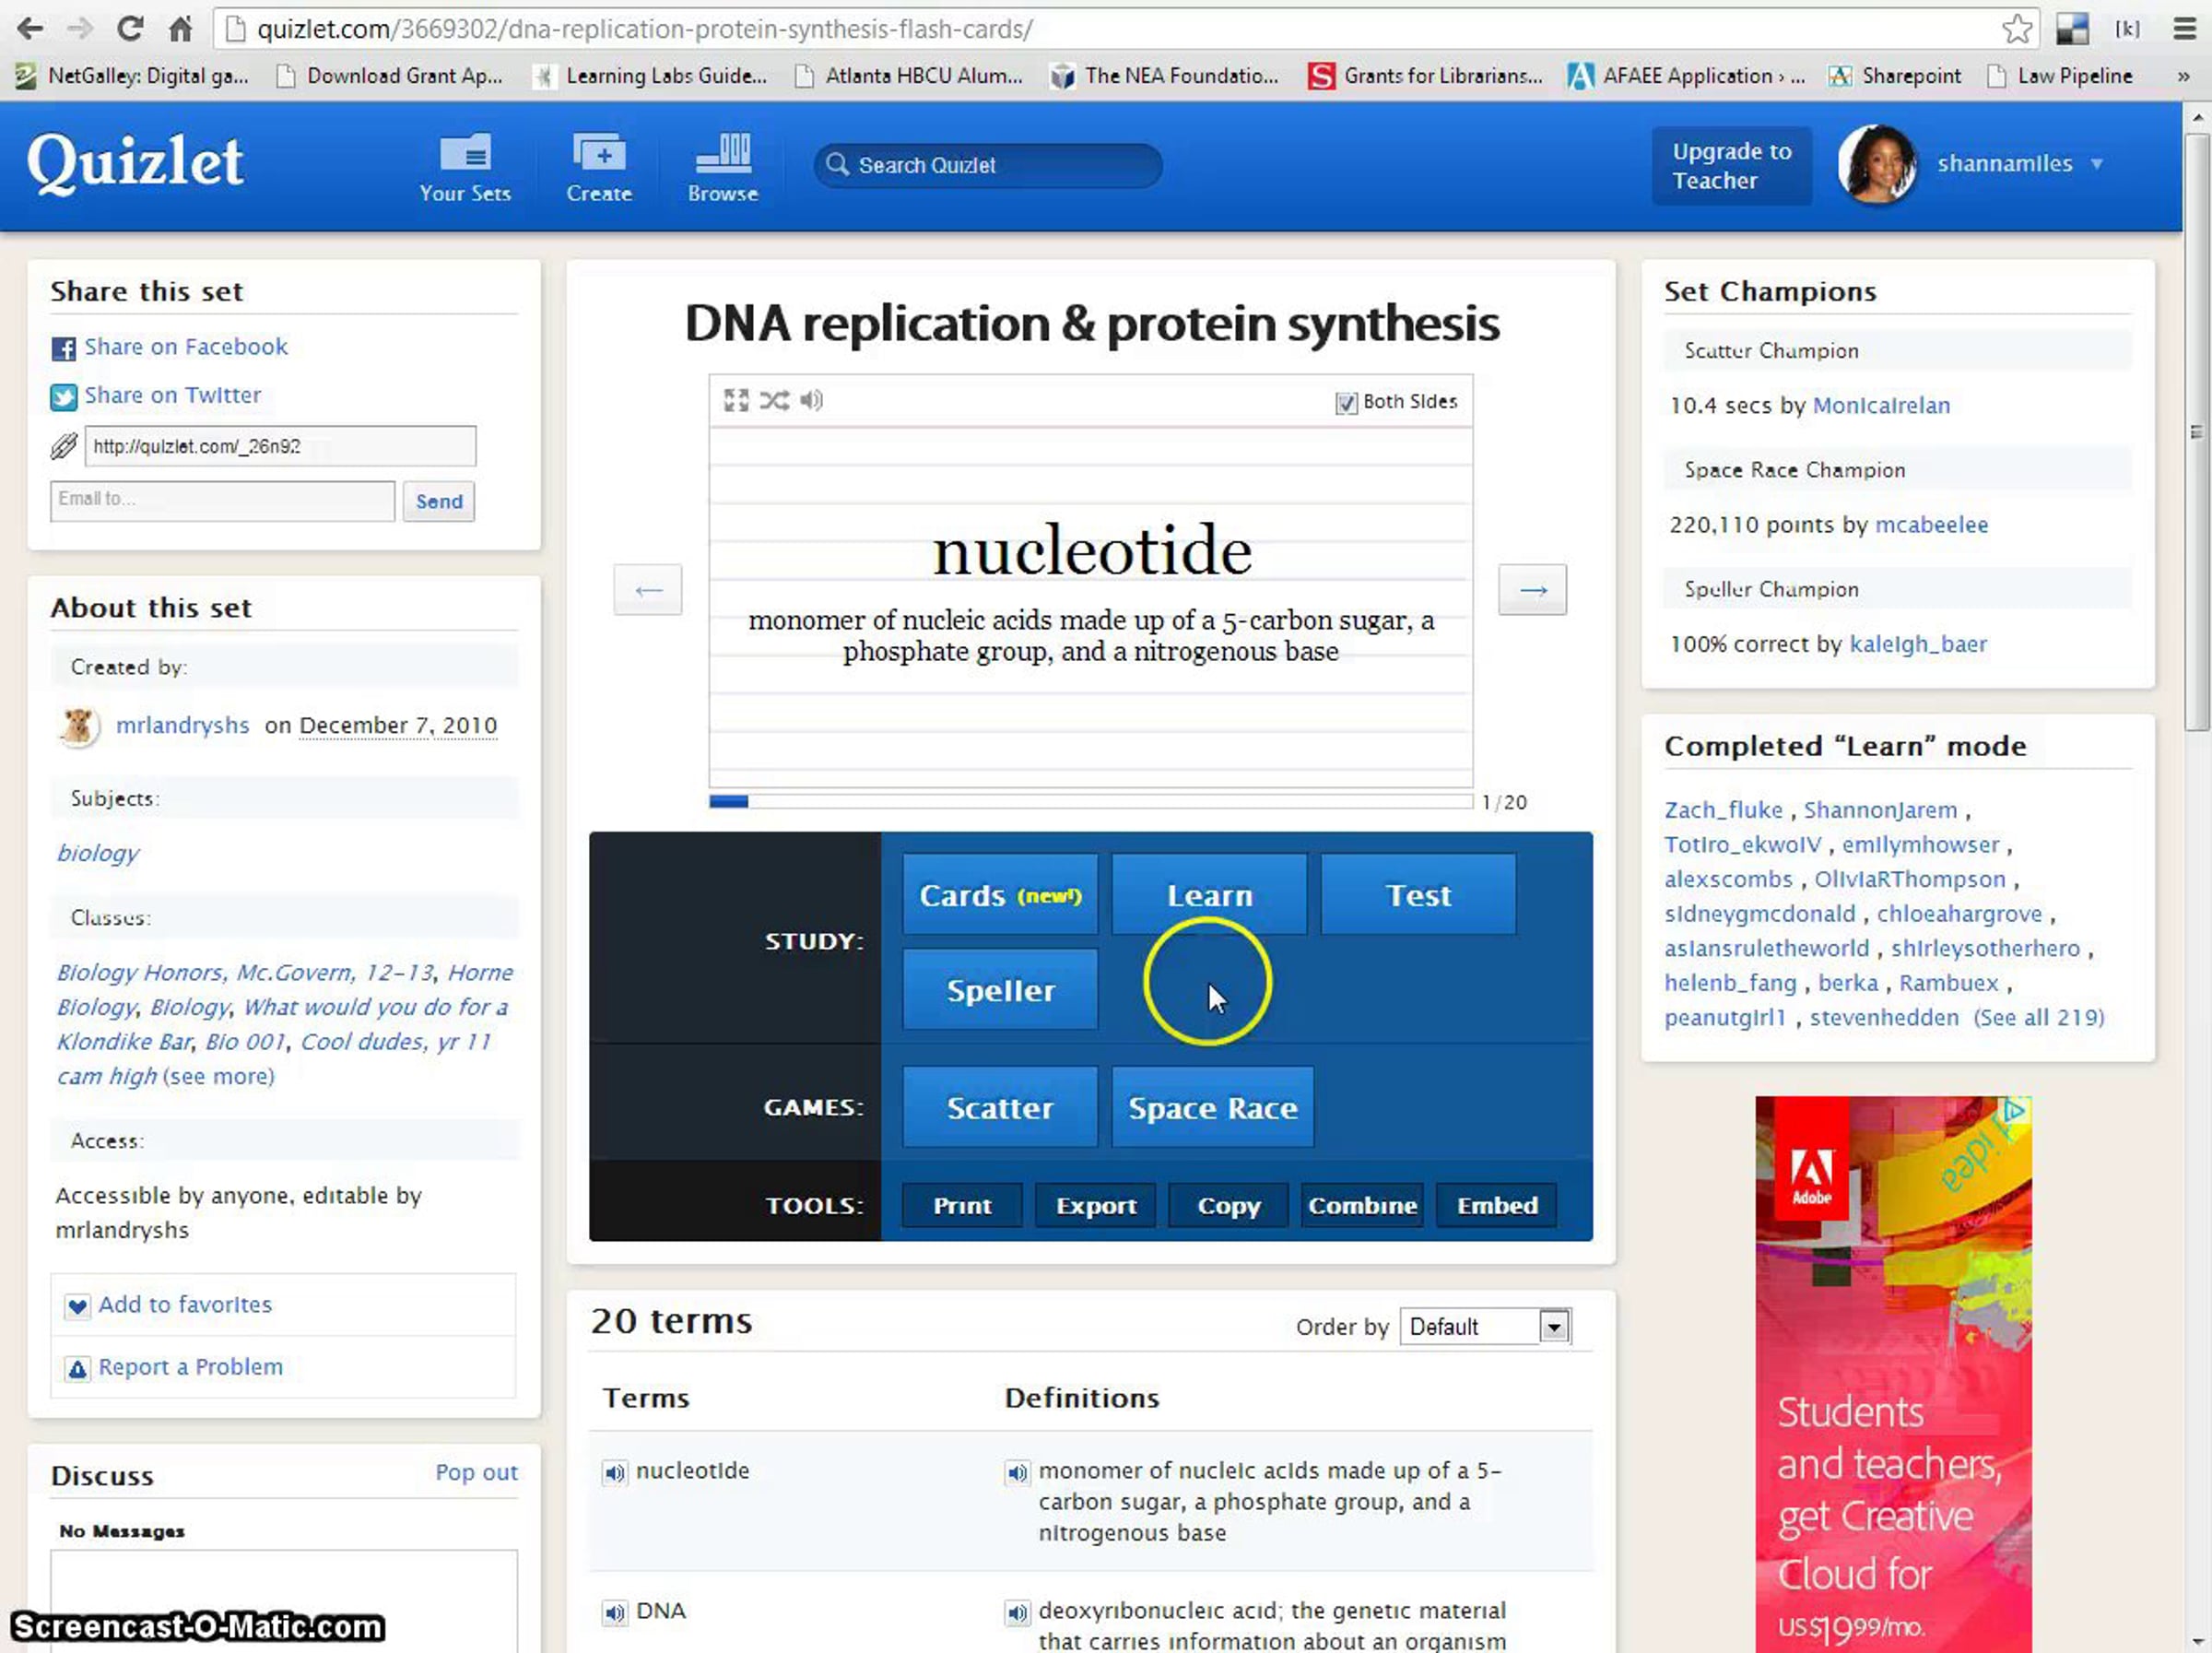Pop out the Discuss panel
This screenshot has height=1653, width=2212.
click(476, 1472)
